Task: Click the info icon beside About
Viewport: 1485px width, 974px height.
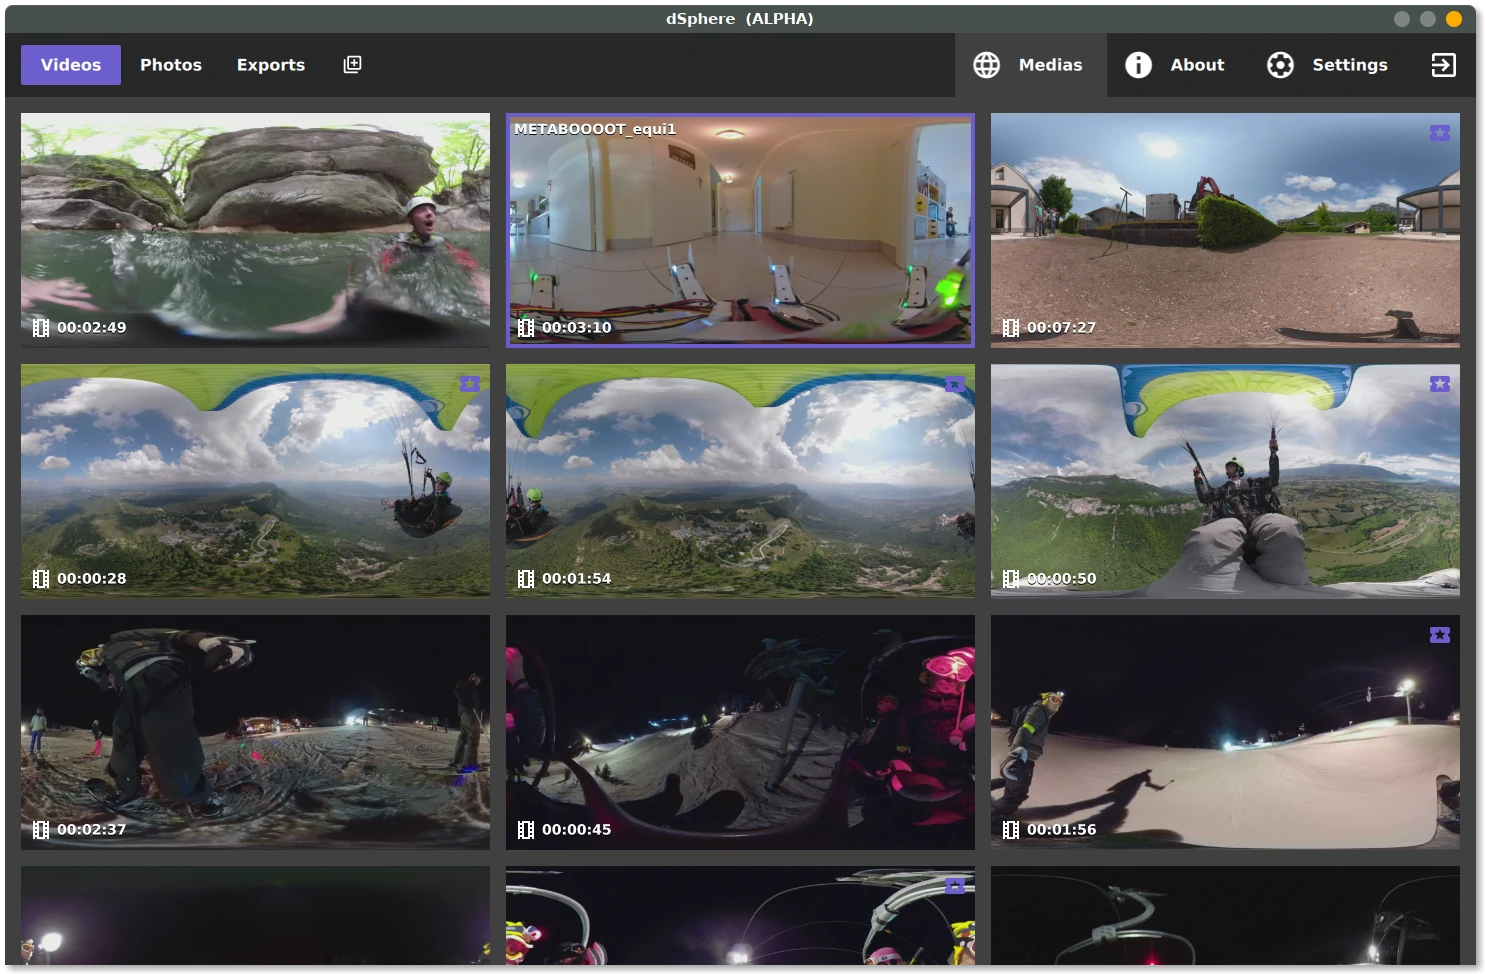Action: pos(1138,65)
